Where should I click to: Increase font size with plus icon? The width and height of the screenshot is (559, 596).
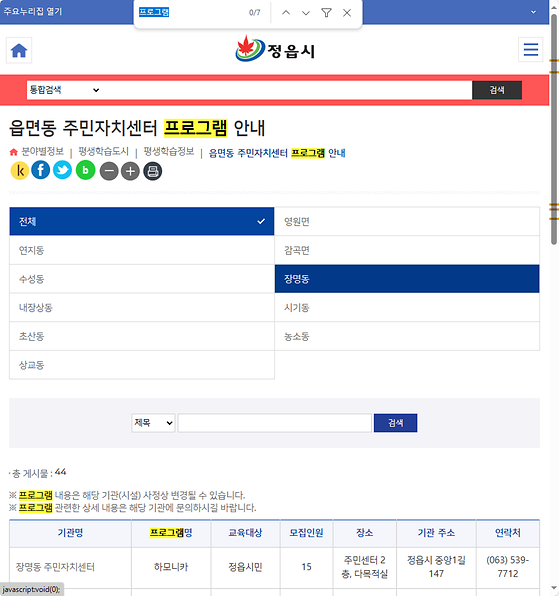coord(130,171)
